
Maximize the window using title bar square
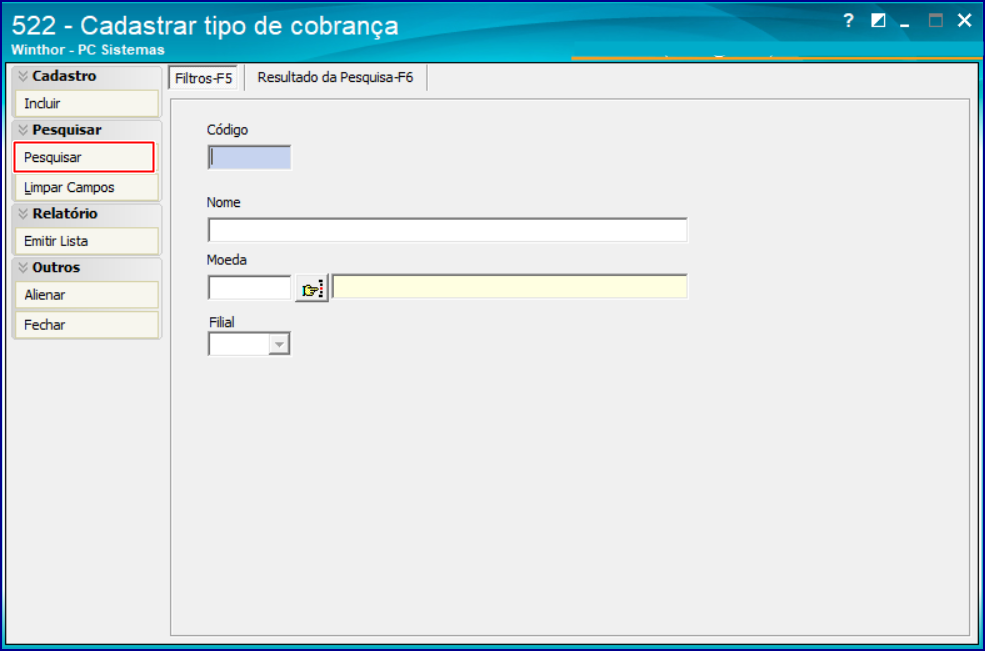[x=935, y=21]
